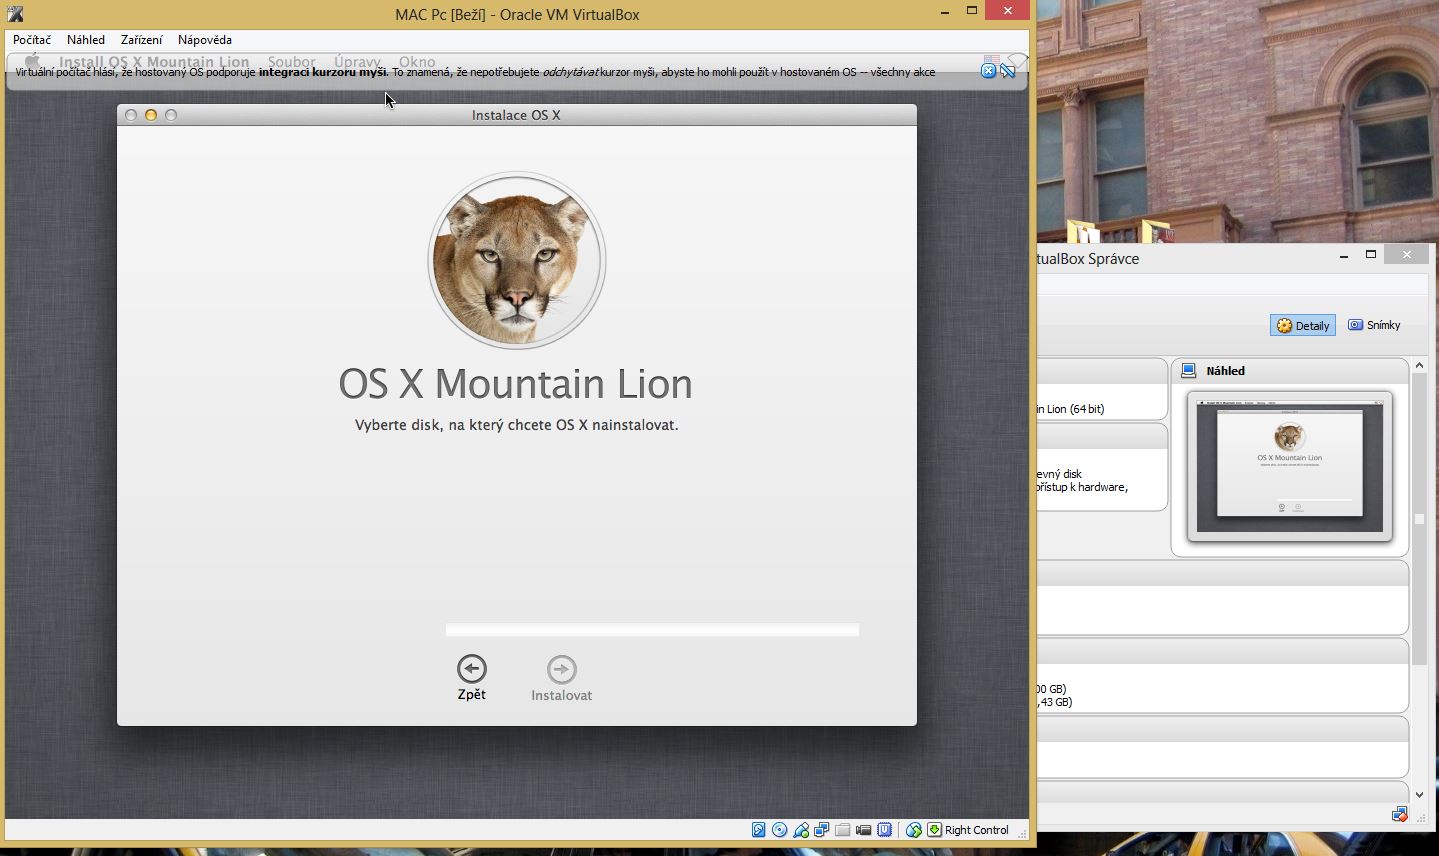Click the shared folders status icon
This screenshot has width=1439, height=856.
click(x=843, y=830)
